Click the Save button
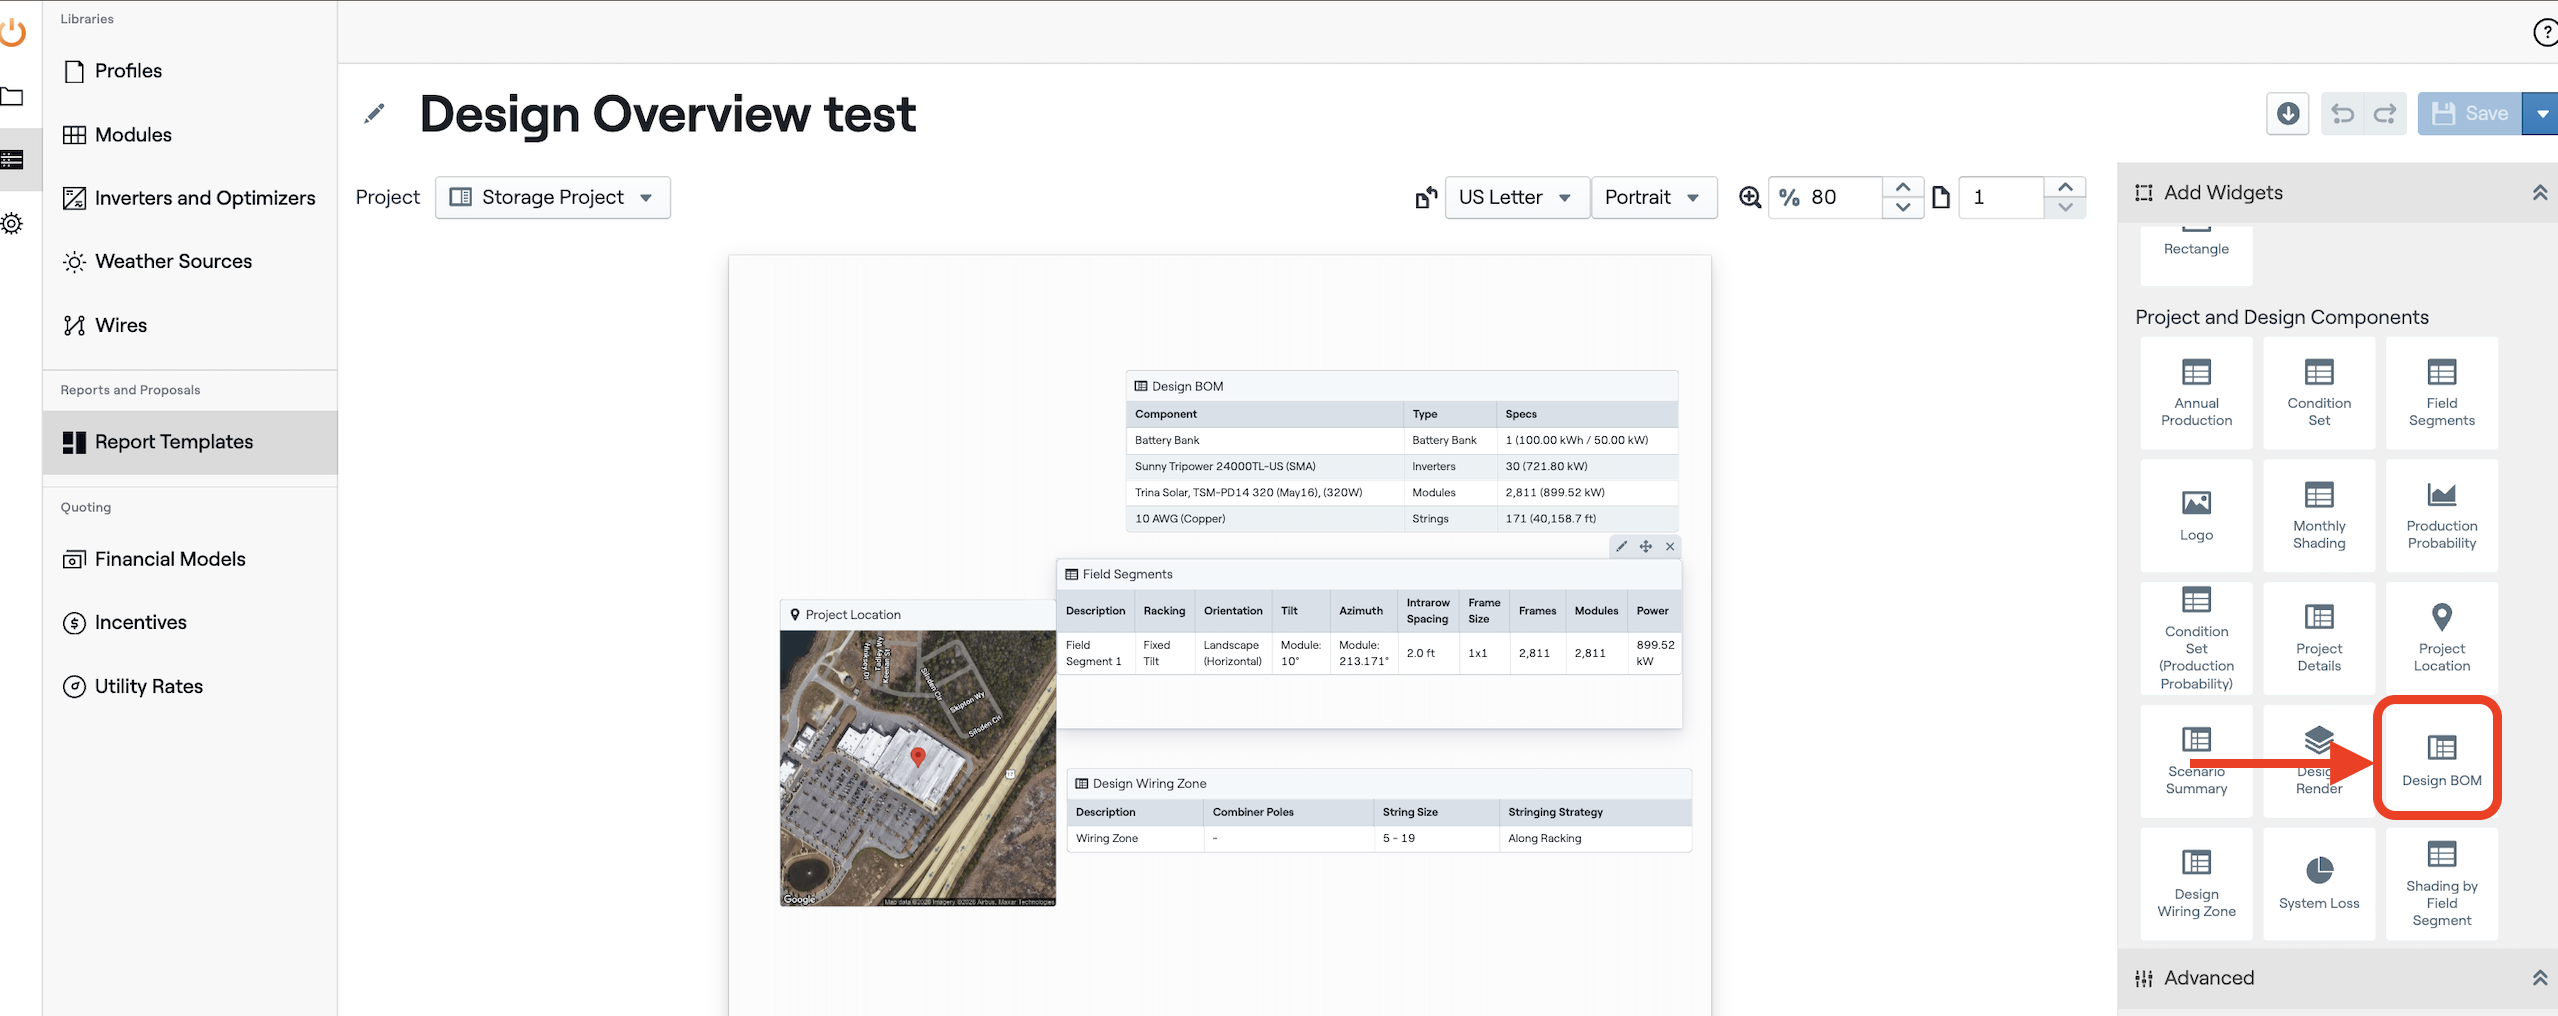This screenshot has height=1016, width=2558. (x=2470, y=114)
